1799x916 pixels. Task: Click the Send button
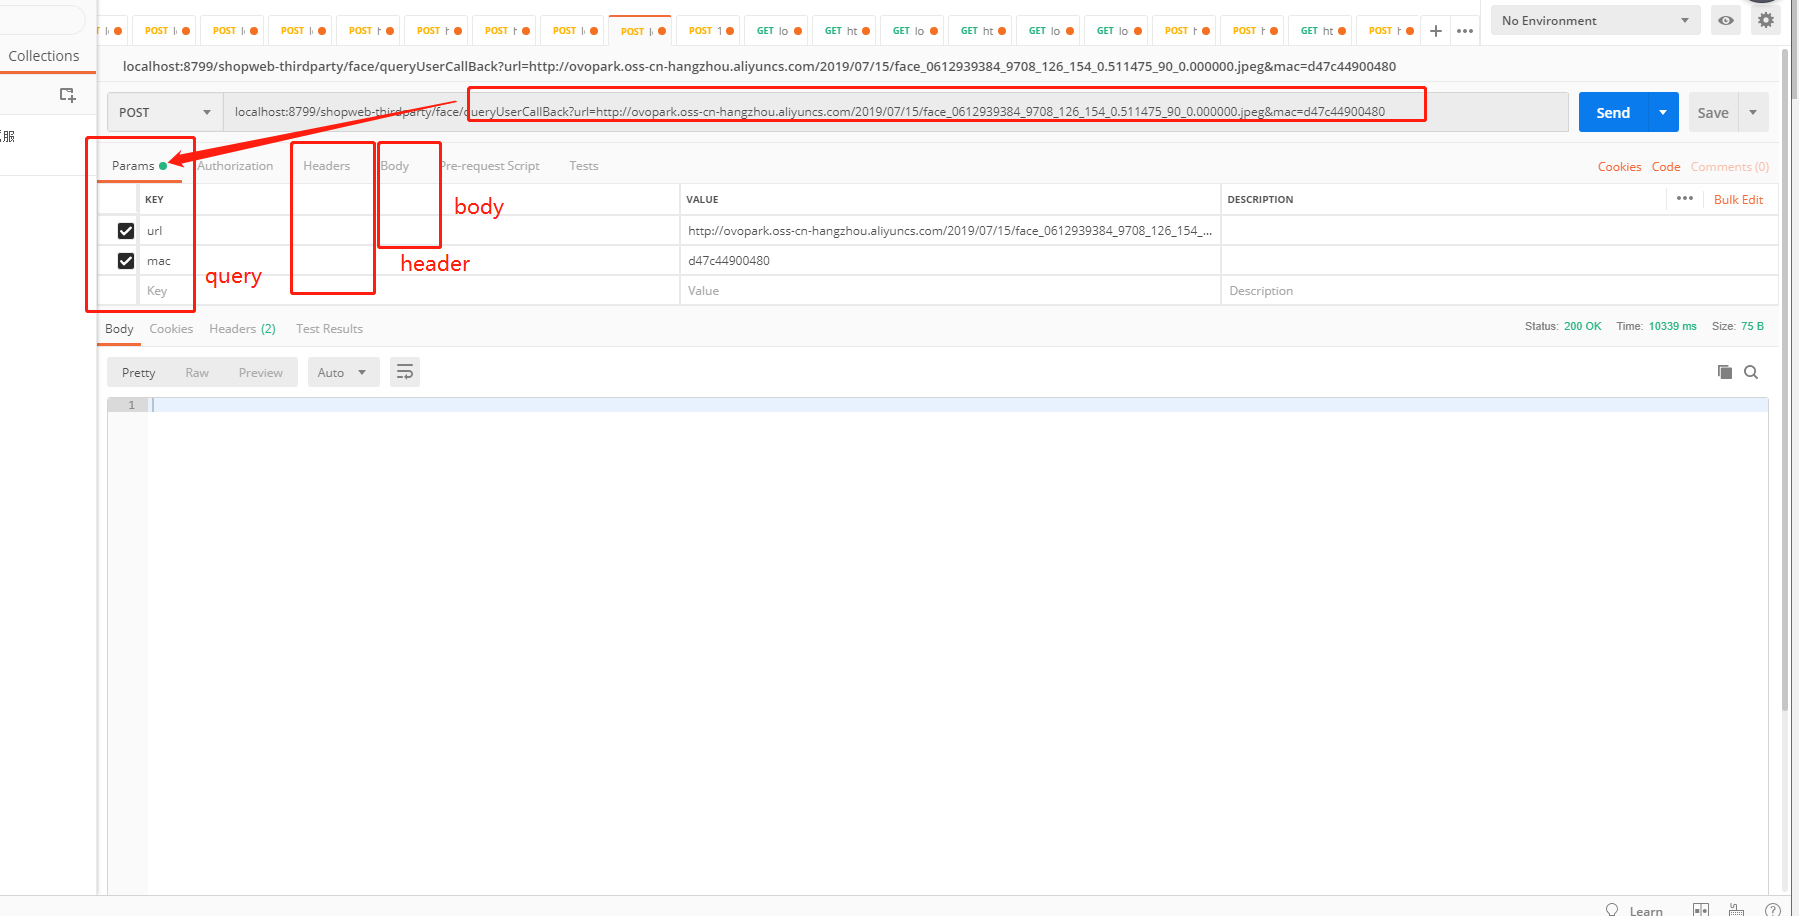click(x=1611, y=111)
